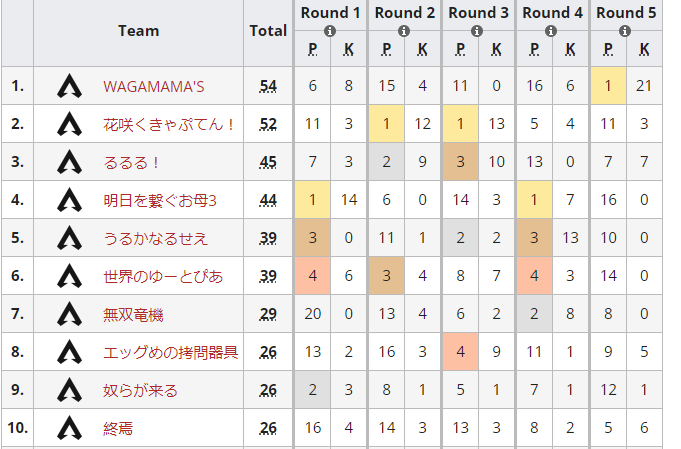Click the WAGAMAMA'S total score 54
The image size is (681, 449).
pyautogui.click(x=268, y=86)
